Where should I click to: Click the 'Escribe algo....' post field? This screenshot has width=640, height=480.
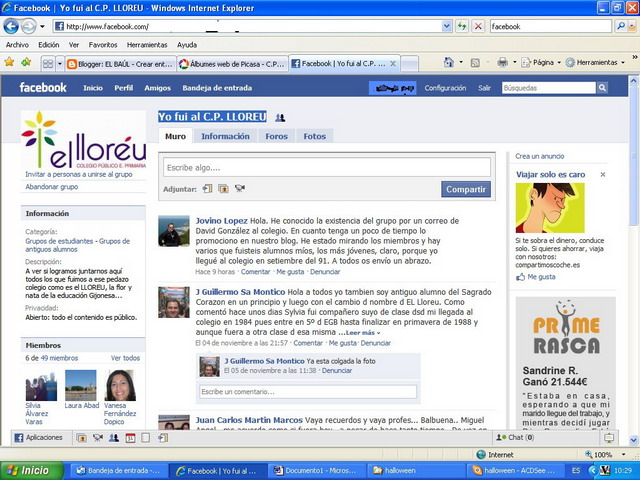pyautogui.click(x=327, y=167)
